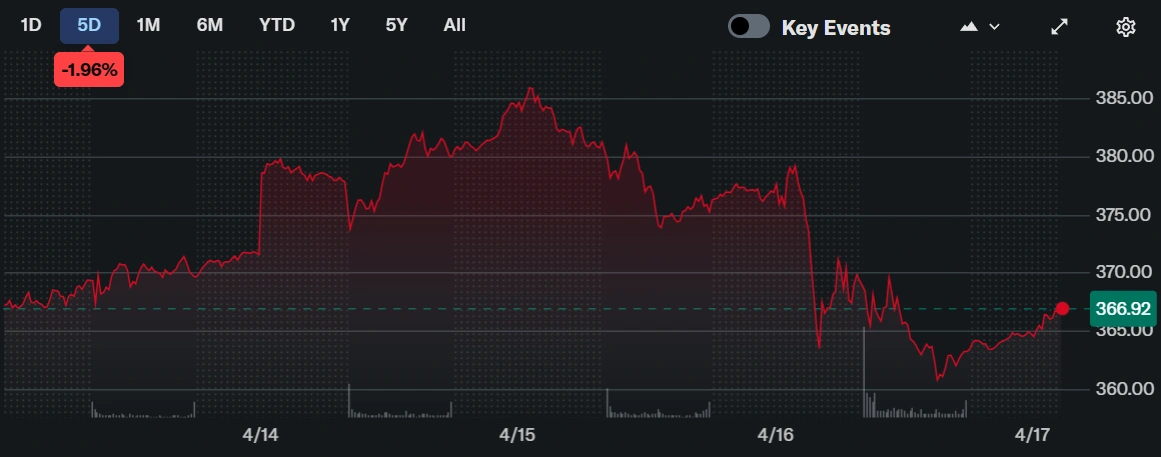
Task: Show the 1M time range
Action: [x=148, y=25]
